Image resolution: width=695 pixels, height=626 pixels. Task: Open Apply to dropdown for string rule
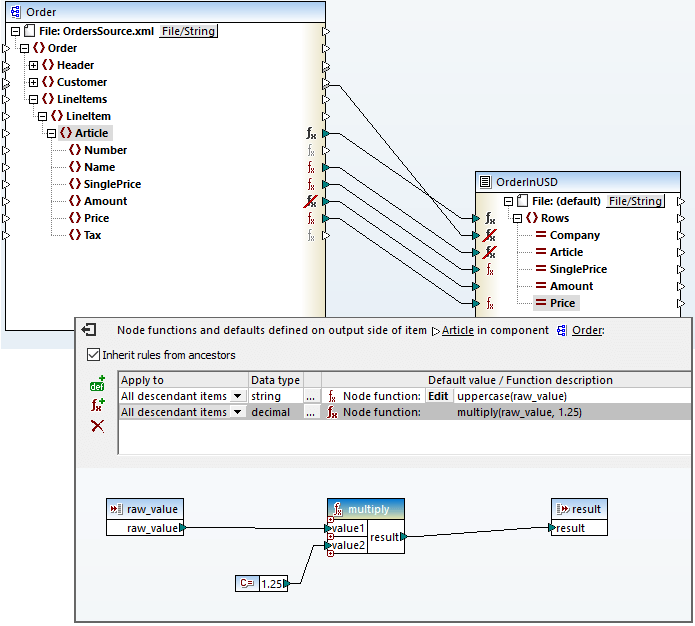(x=237, y=396)
